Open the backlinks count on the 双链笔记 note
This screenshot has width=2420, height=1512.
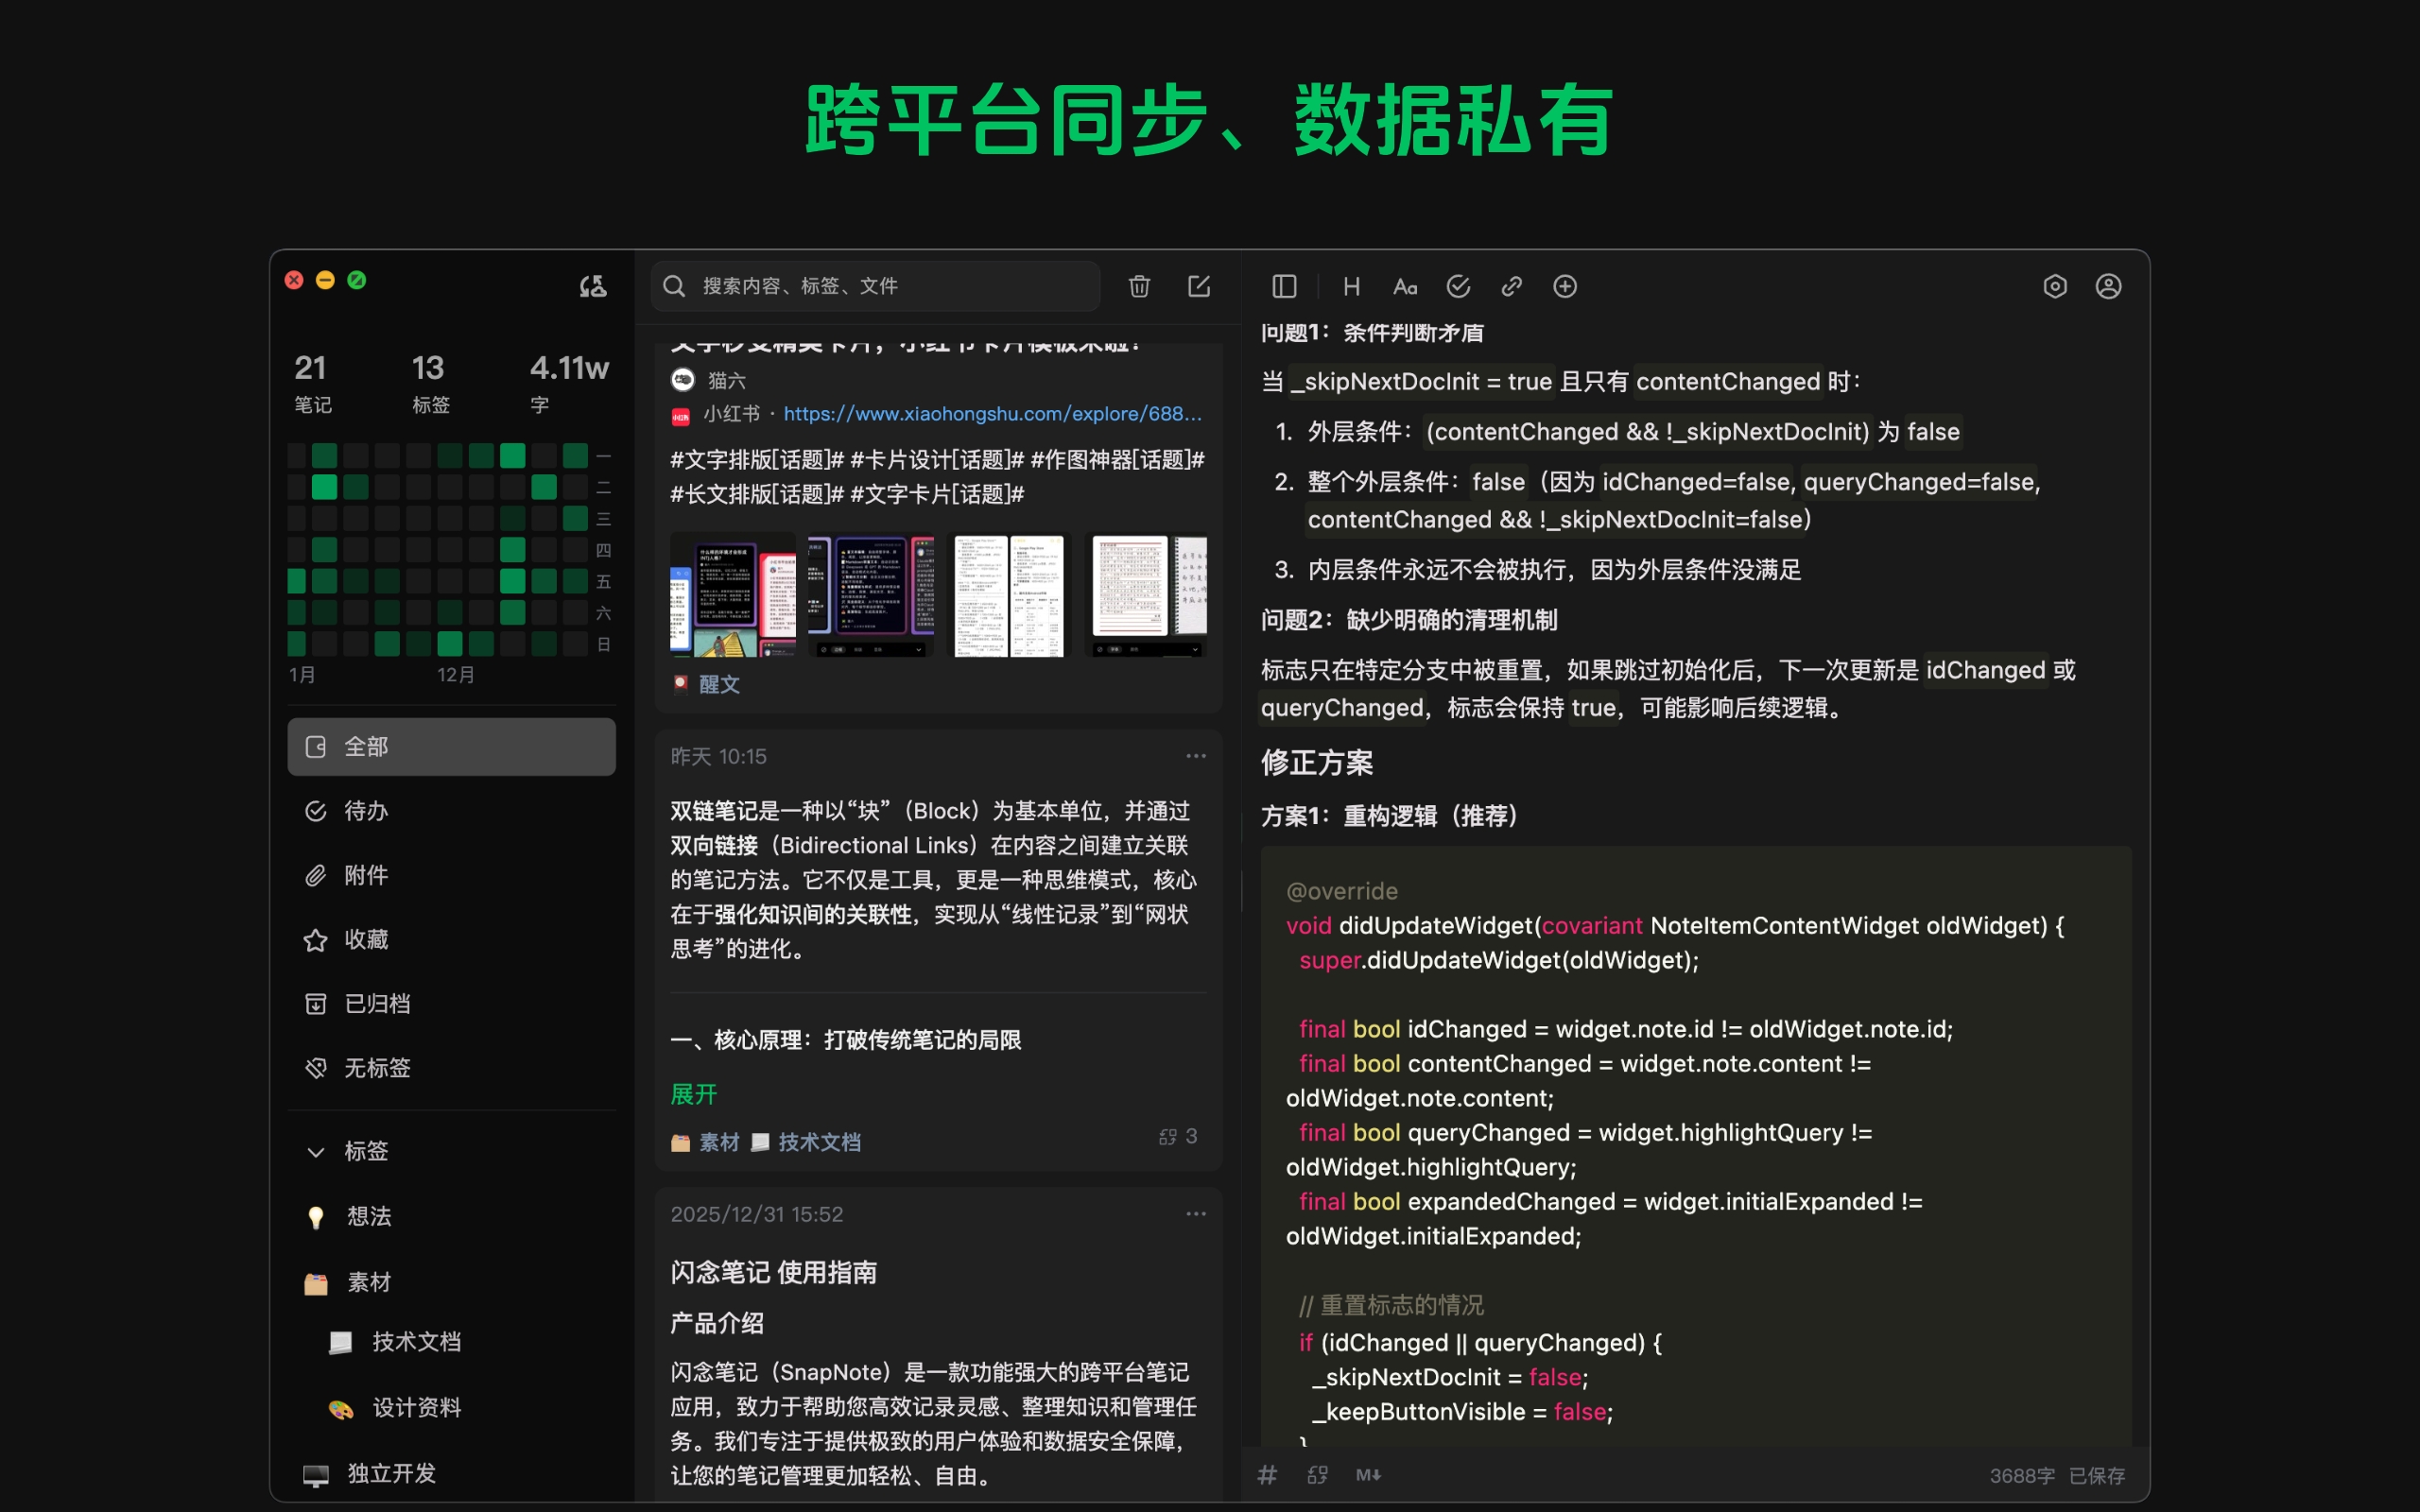click(x=1177, y=1135)
